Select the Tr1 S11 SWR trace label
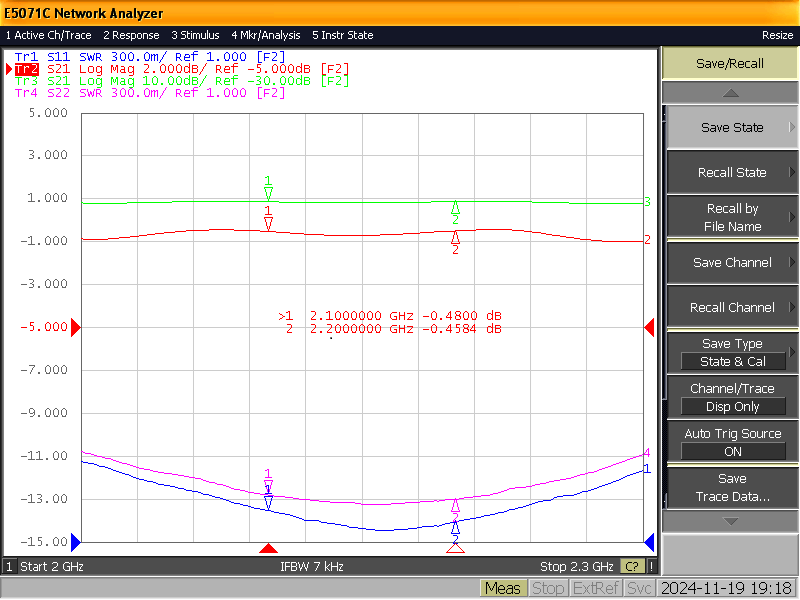800x600 pixels. point(150,57)
